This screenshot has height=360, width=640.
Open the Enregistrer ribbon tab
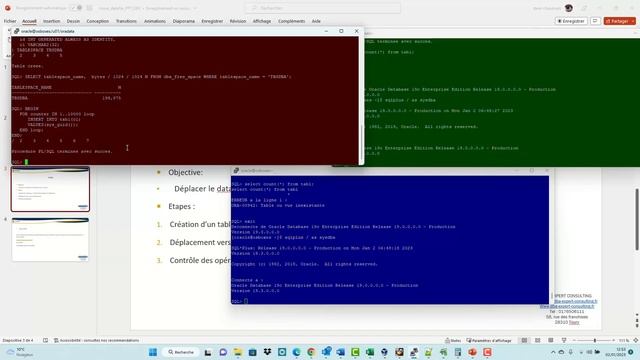tap(212, 21)
